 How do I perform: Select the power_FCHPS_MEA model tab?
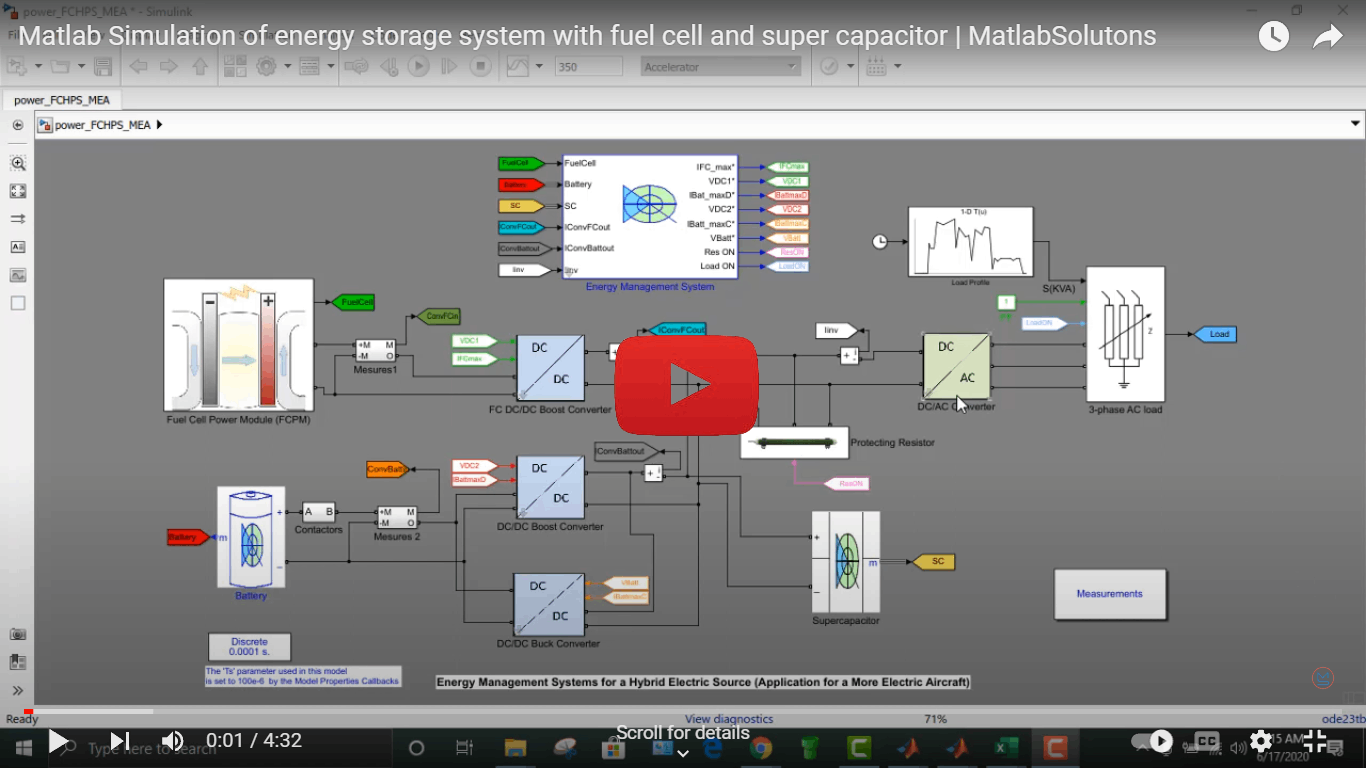tap(62, 100)
